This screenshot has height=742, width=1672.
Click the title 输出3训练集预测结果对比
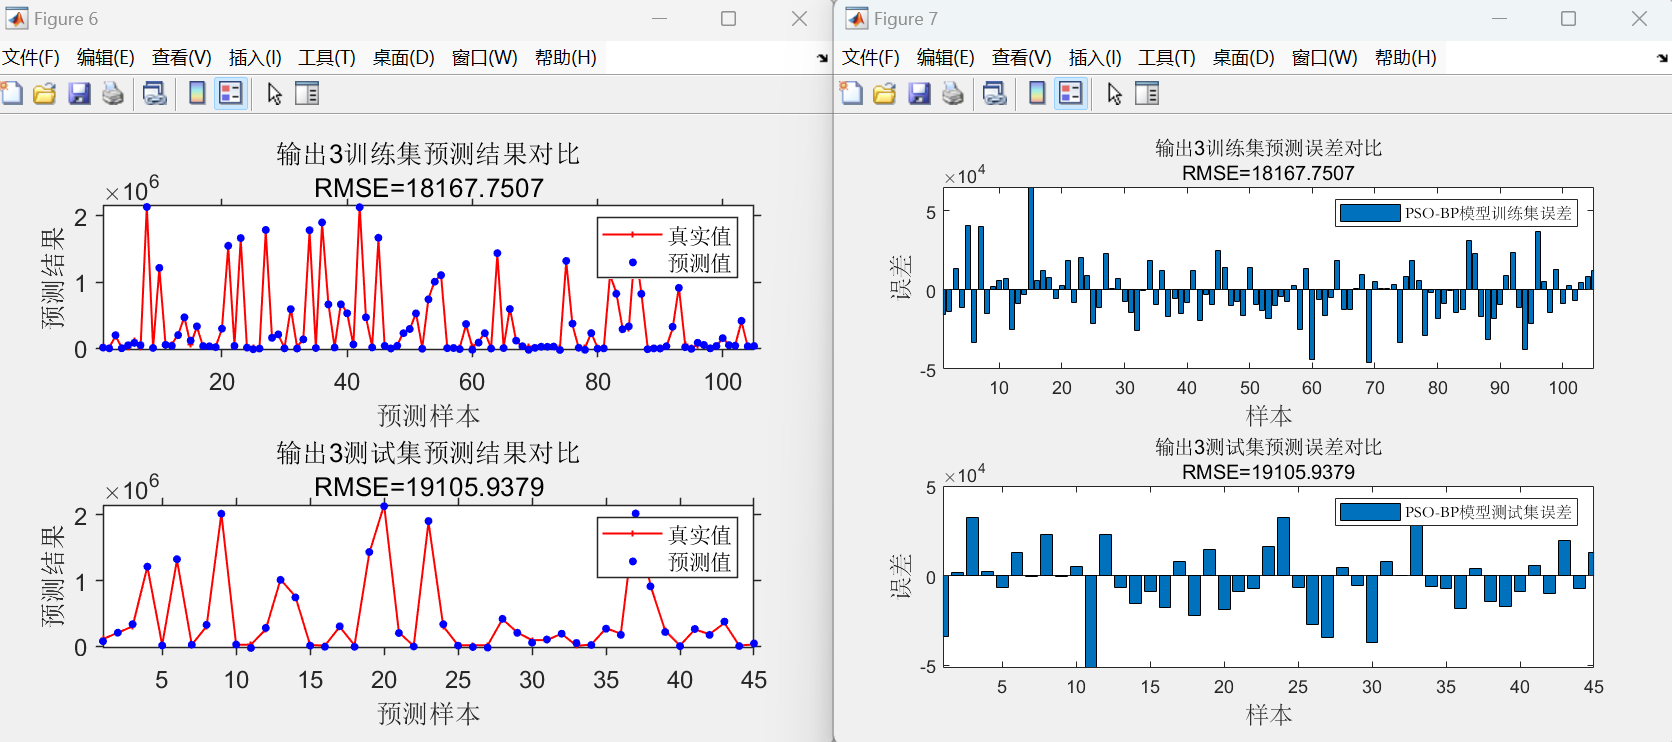tap(429, 154)
